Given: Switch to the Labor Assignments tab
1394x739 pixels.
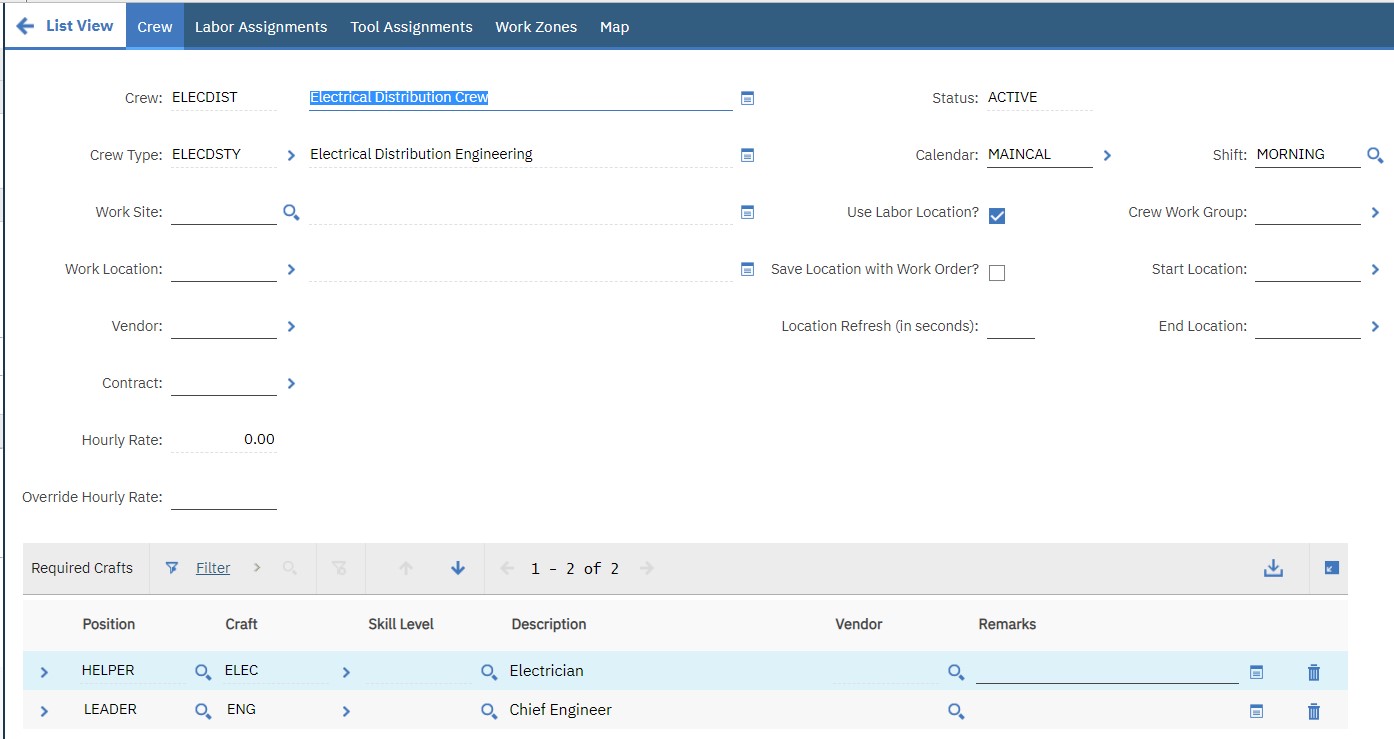Looking at the screenshot, I should click(x=261, y=27).
